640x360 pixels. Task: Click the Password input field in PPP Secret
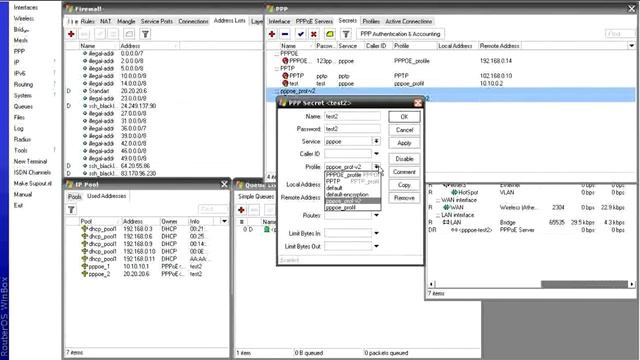click(x=352, y=129)
